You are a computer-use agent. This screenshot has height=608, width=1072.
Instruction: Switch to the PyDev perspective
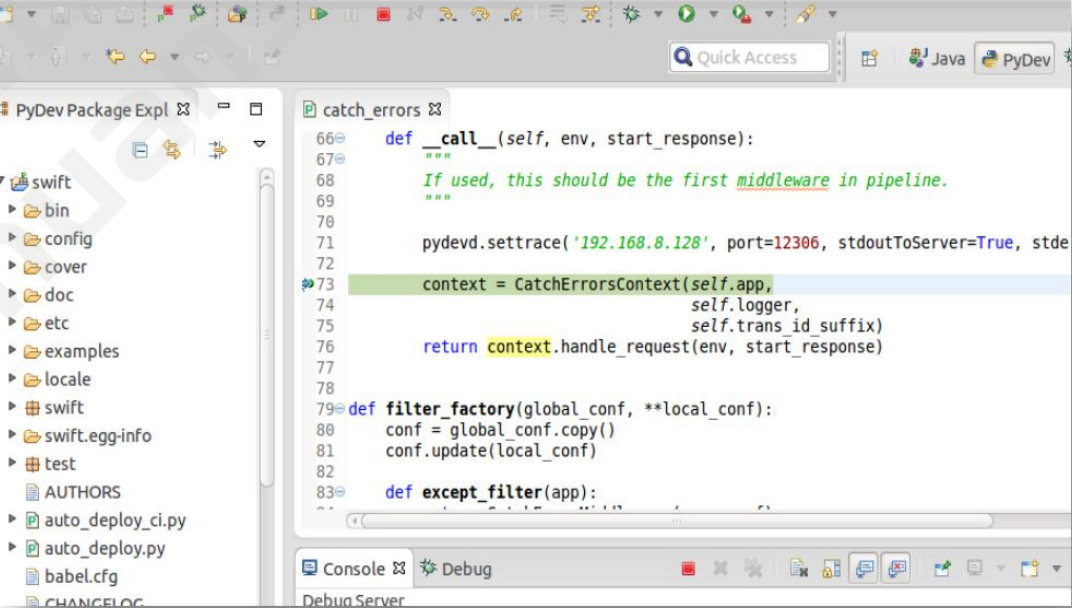(x=1015, y=59)
